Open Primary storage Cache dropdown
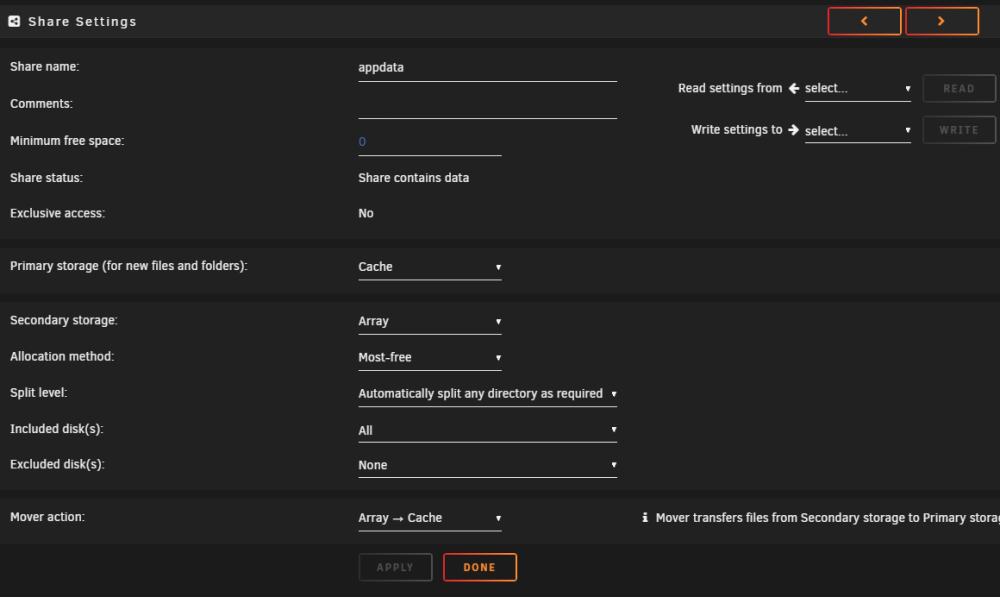The image size is (1000, 597). (430, 267)
